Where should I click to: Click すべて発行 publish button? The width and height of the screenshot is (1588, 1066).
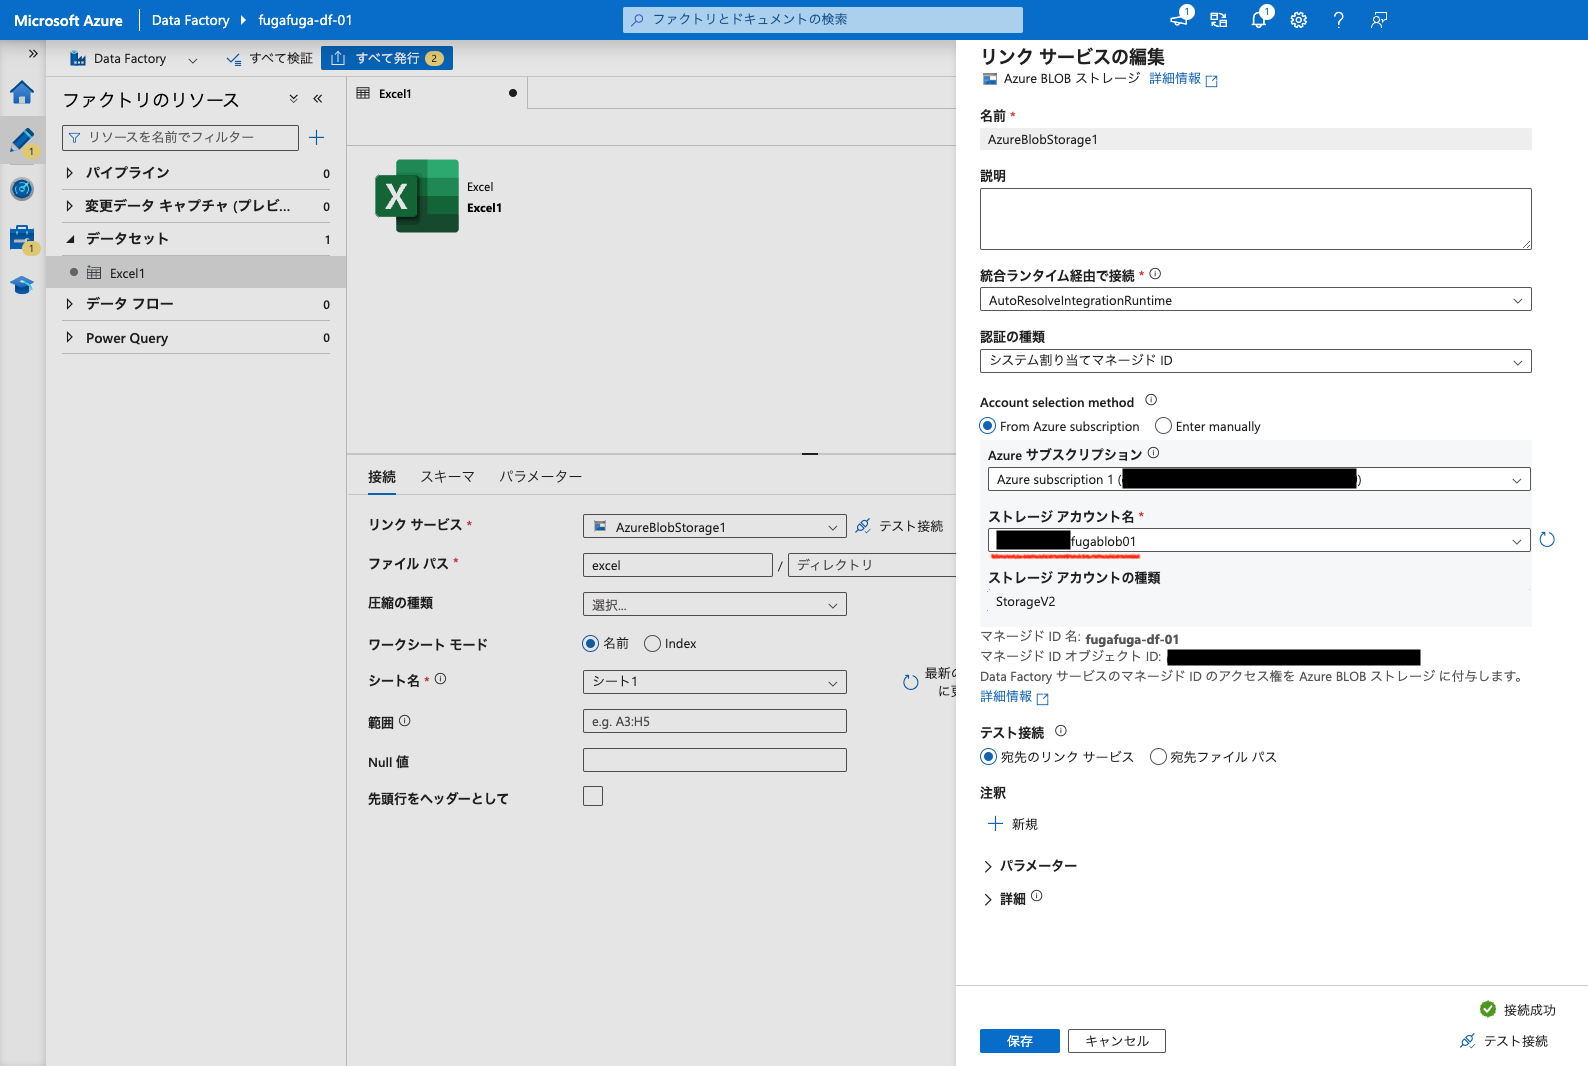387,59
